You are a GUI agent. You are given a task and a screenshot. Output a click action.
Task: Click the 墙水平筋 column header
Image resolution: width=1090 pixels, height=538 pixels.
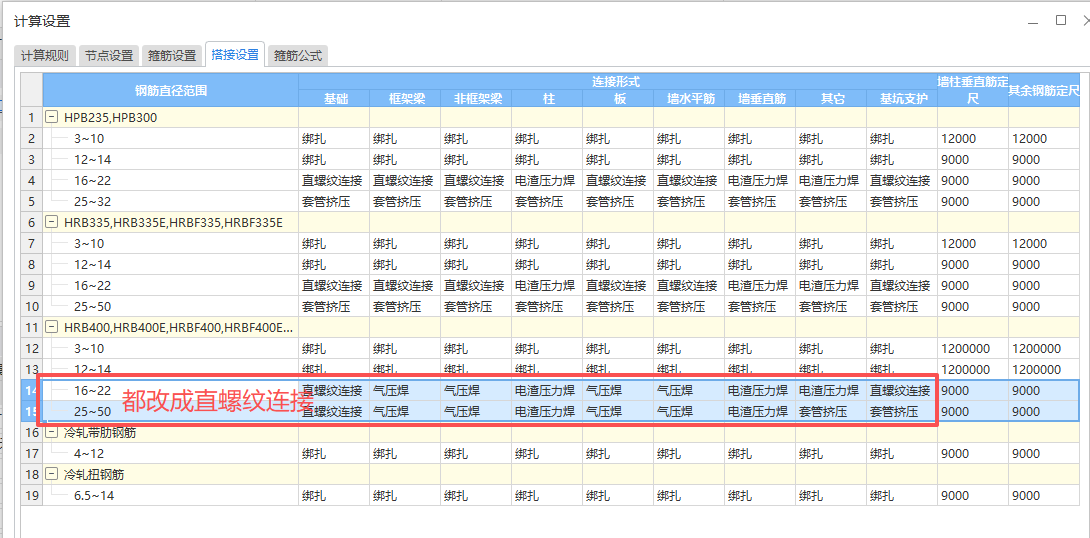[x=689, y=99]
